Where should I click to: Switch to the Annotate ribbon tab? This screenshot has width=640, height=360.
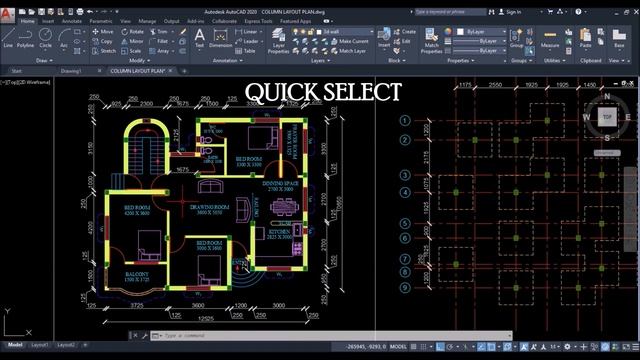pos(71,21)
